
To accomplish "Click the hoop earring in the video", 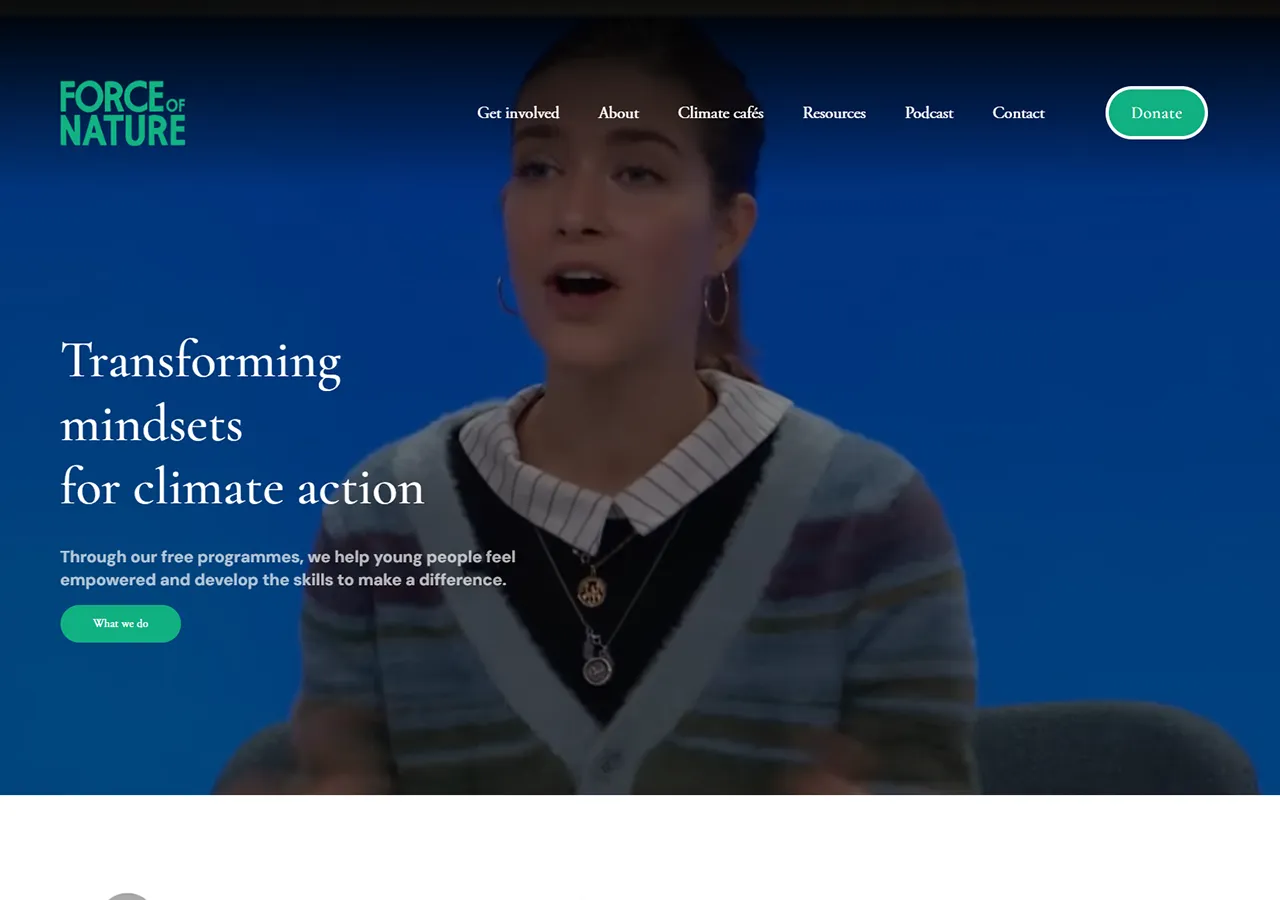I will [716, 297].
